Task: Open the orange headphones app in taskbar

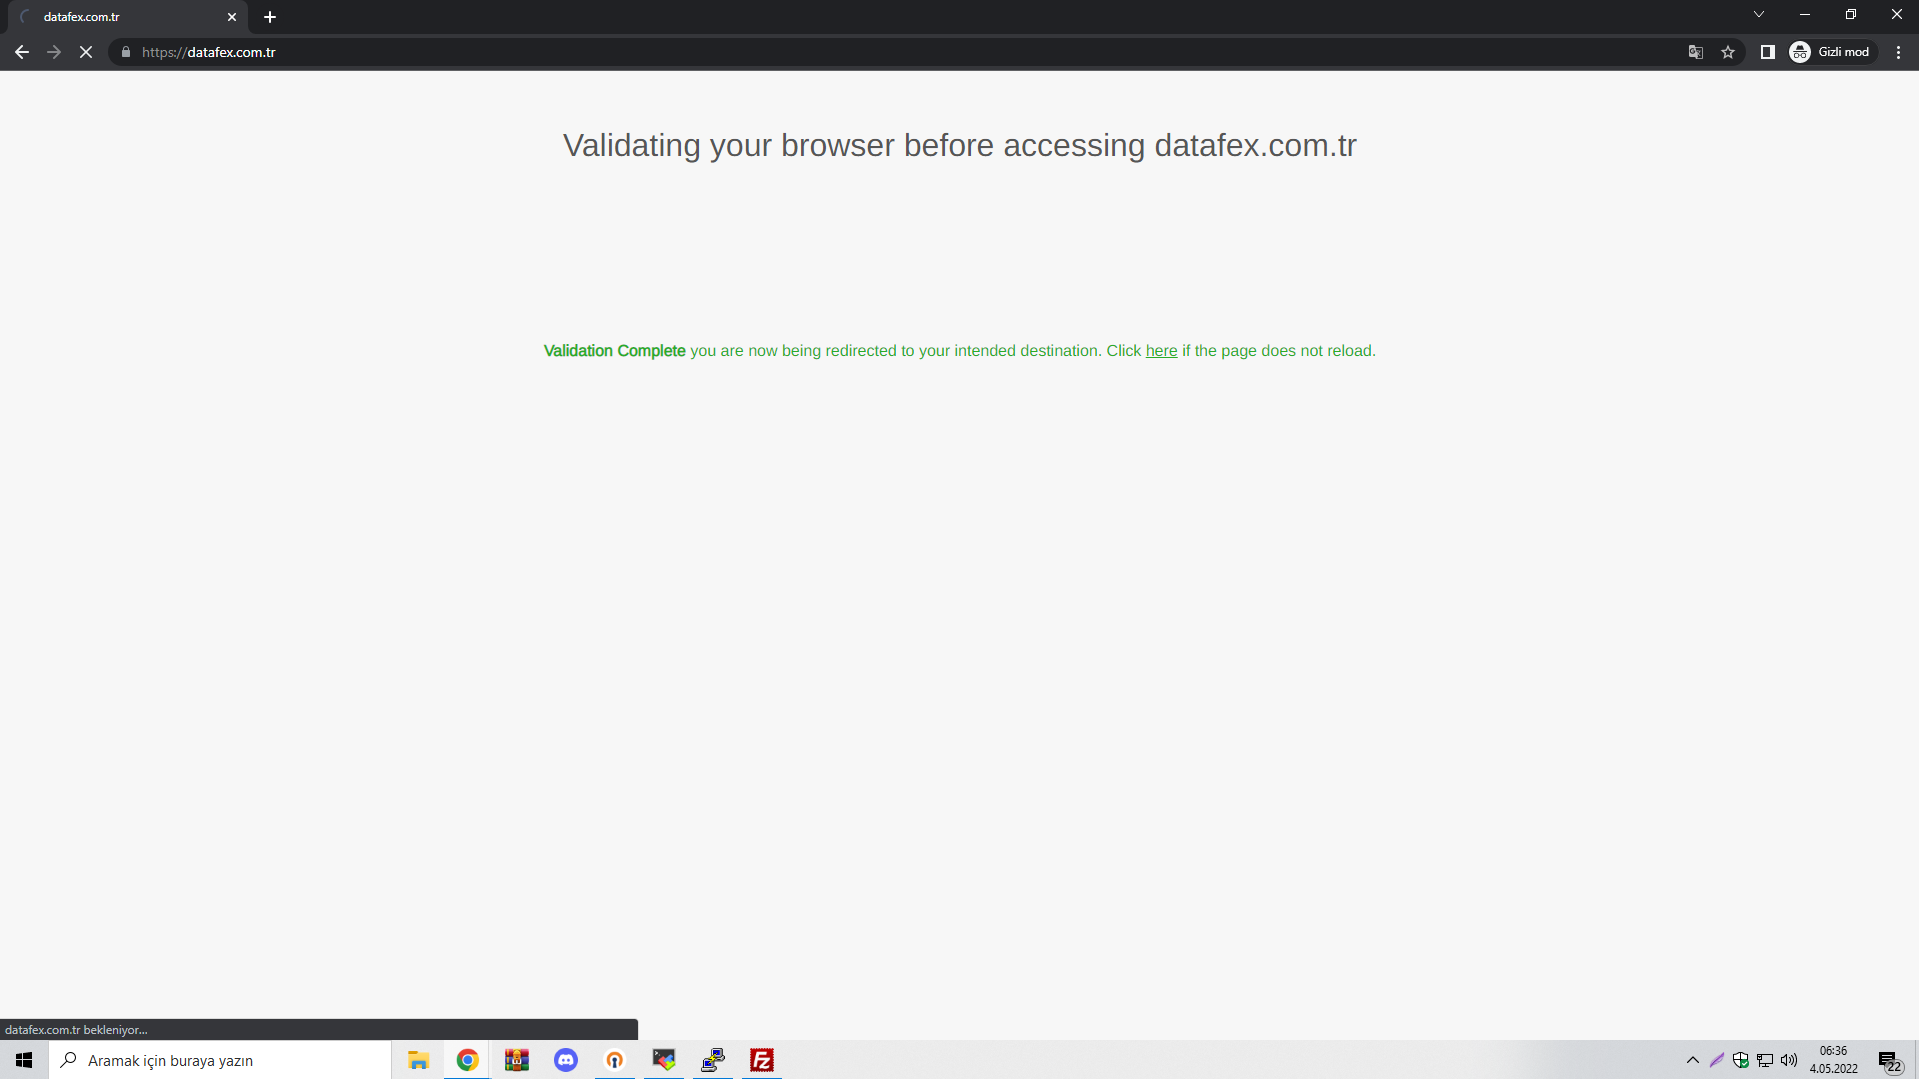Action: (614, 1060)
